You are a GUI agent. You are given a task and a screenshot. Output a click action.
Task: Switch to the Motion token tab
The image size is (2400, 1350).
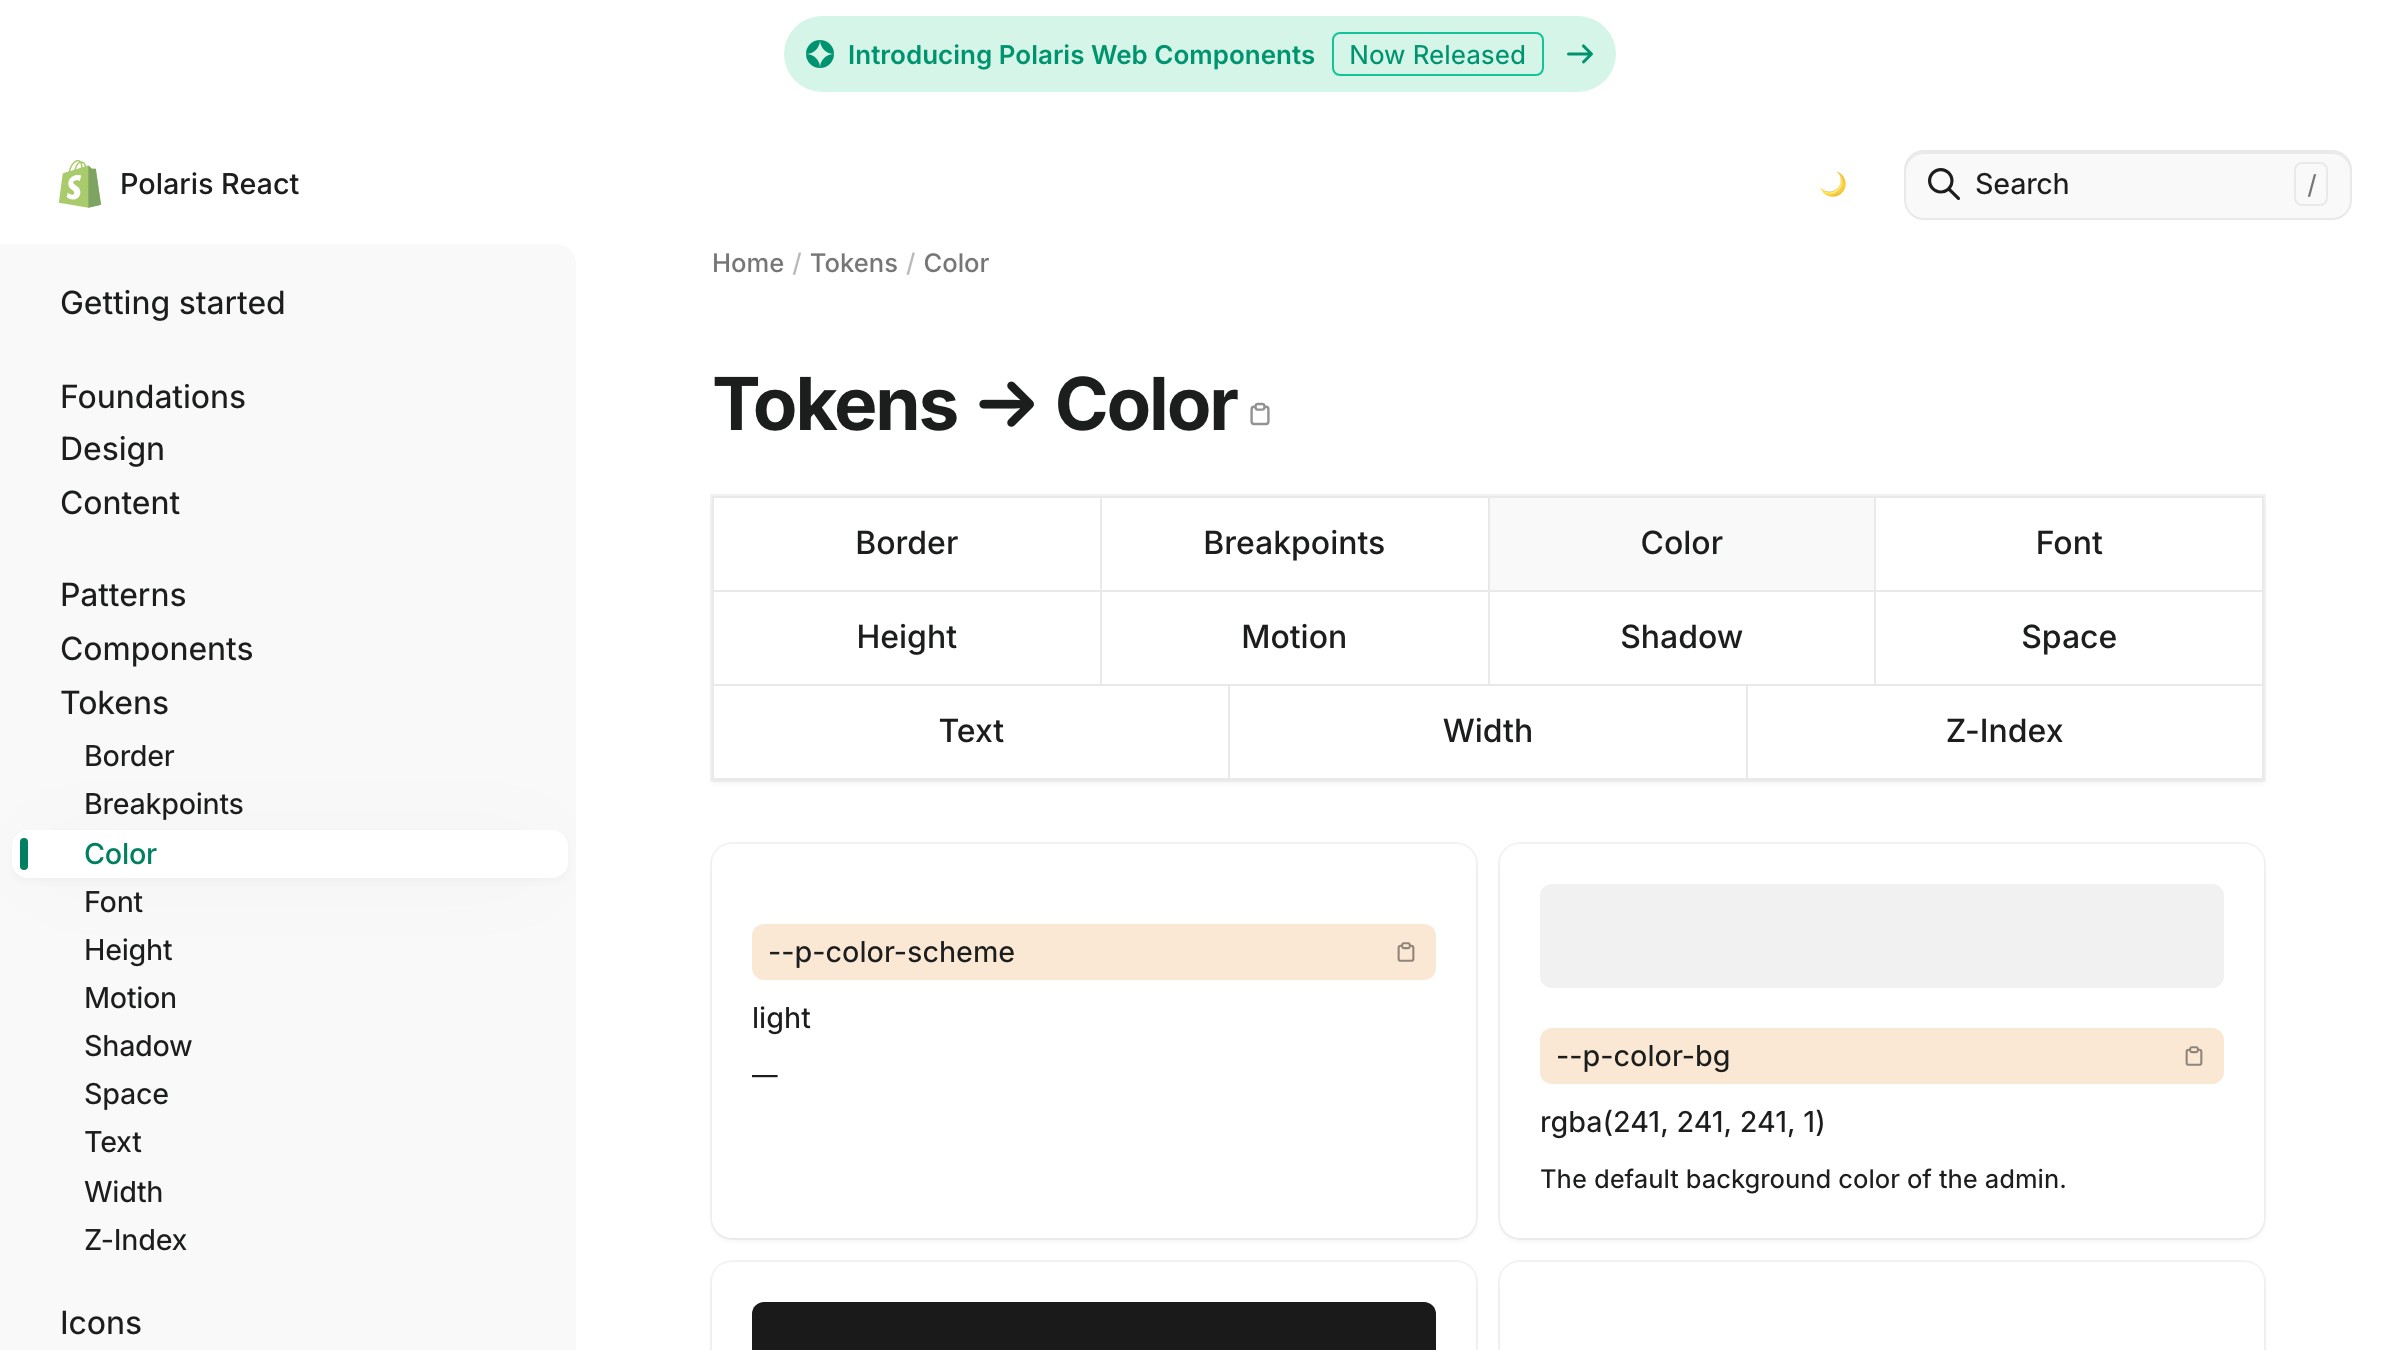1294,637
